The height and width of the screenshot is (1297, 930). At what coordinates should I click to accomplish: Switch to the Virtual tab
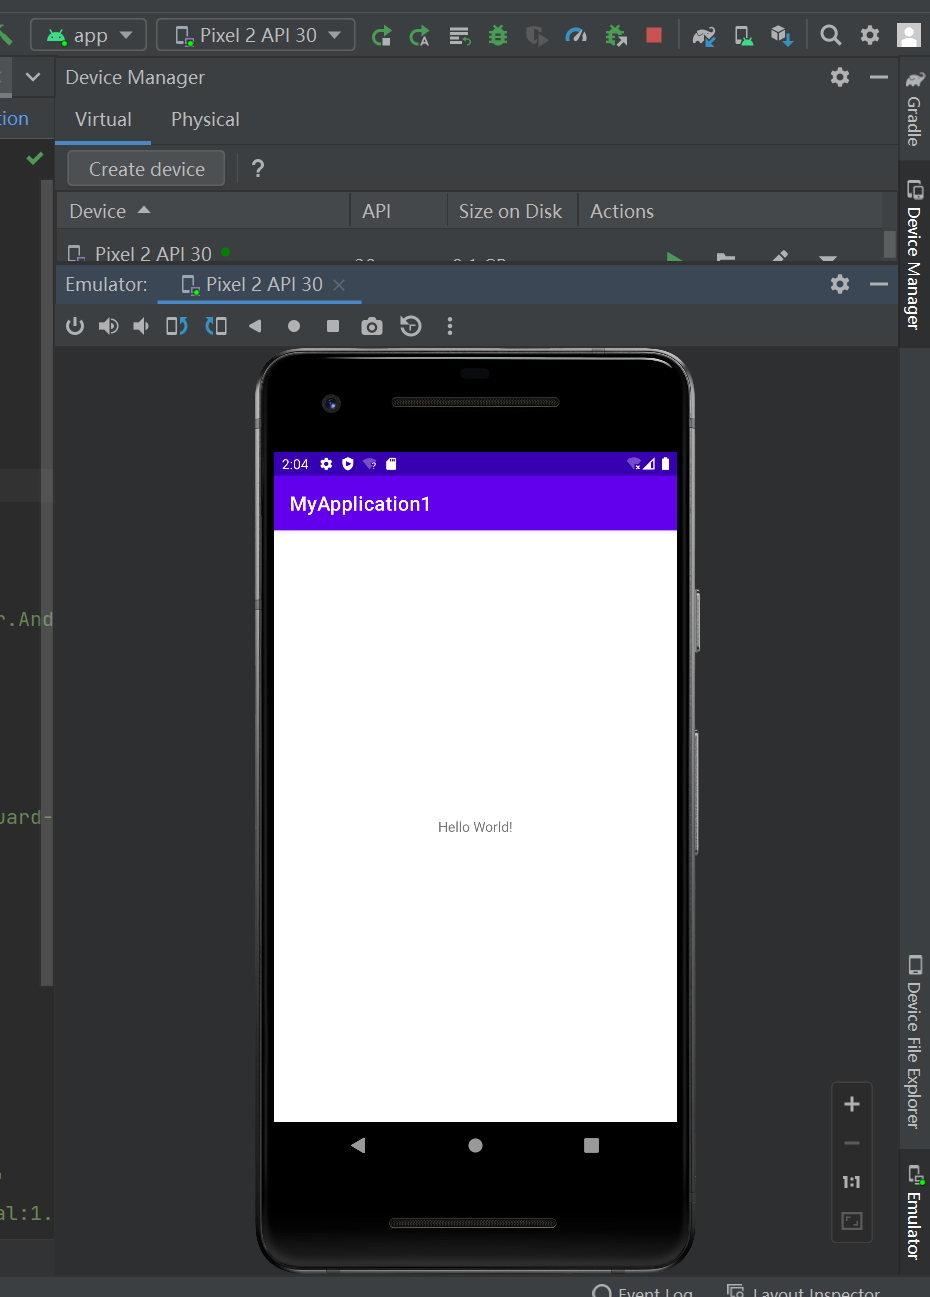coord(103,119)
